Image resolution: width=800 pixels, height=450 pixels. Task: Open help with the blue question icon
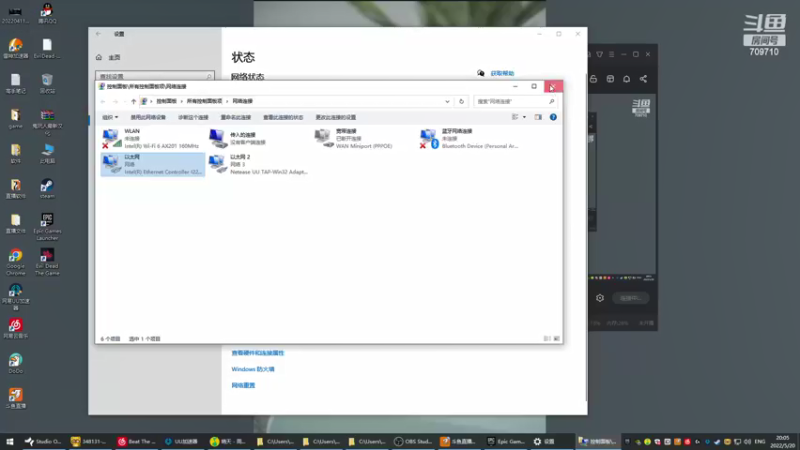[553, 117]
